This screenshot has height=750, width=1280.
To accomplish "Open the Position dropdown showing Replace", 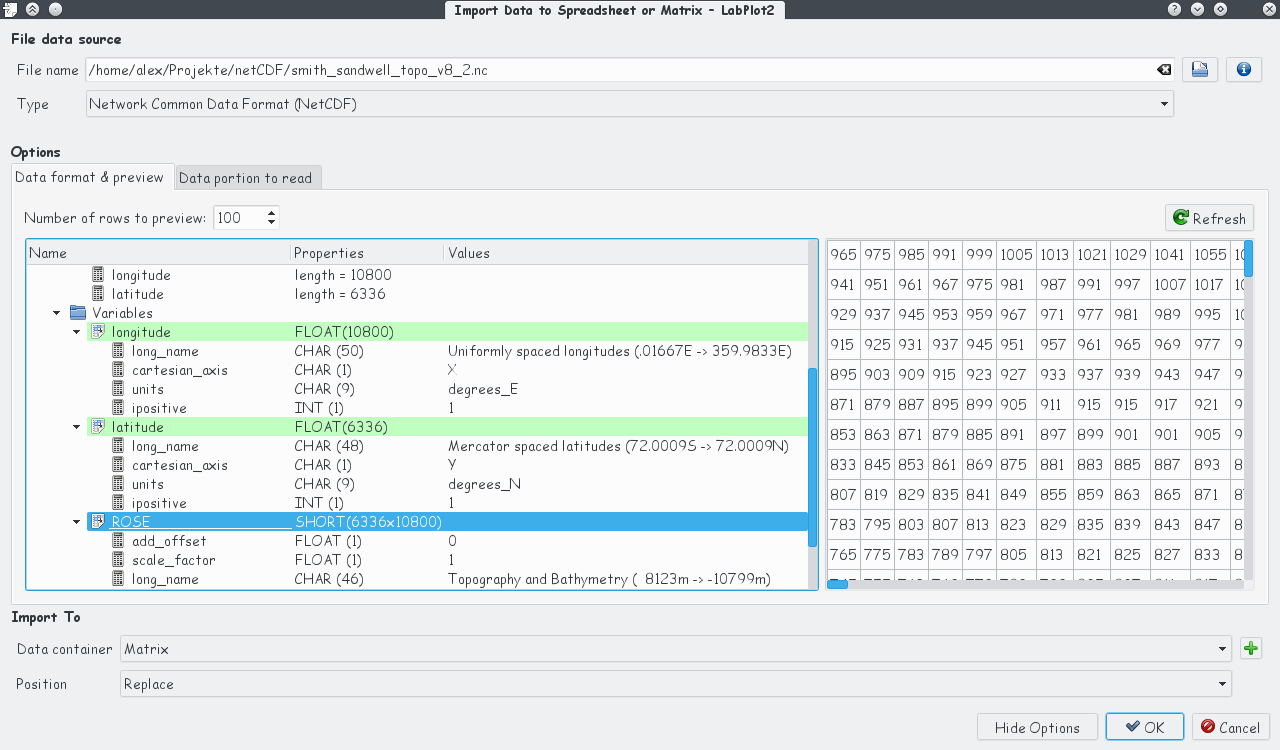I will [1221, 684].
